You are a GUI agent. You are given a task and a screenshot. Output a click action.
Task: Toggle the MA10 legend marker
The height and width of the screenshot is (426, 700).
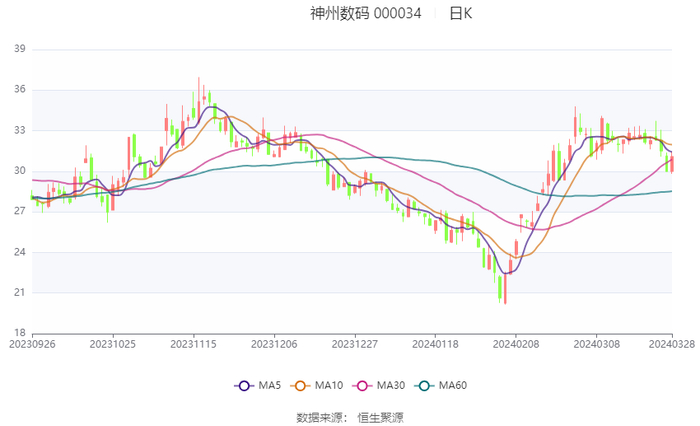tap(300, 386)
